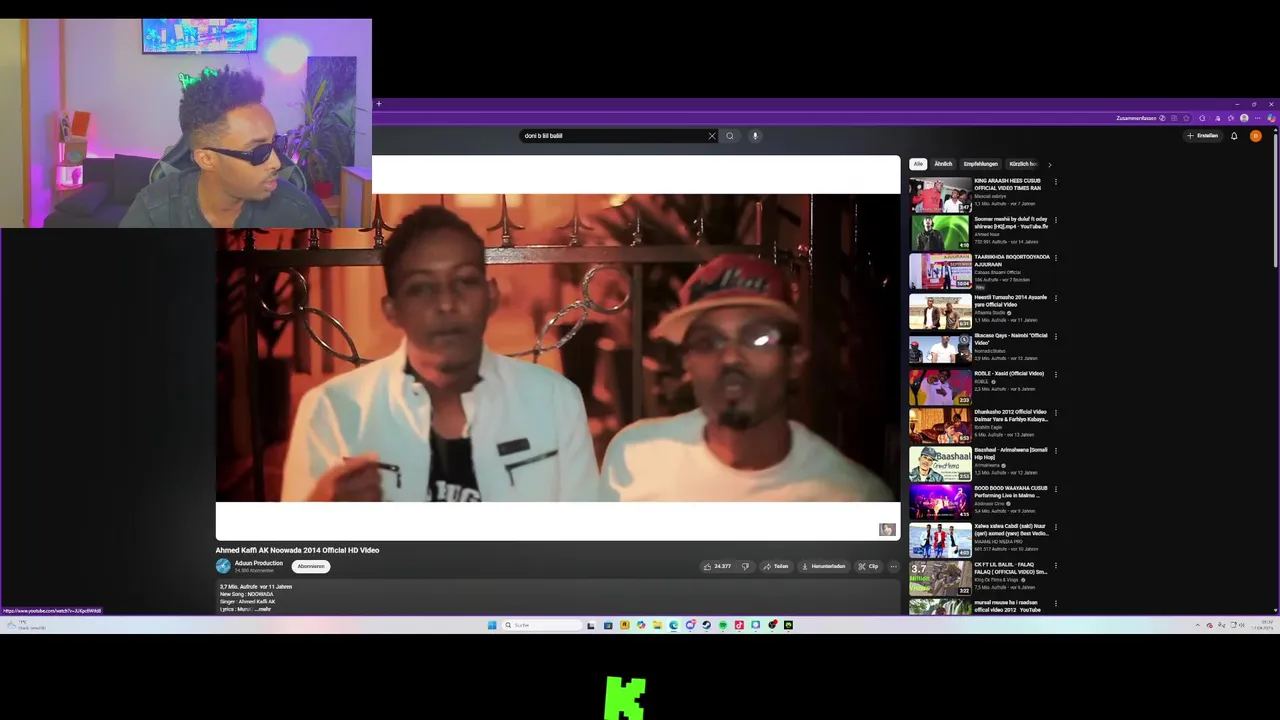Open options for ROBLE Xasid video

1056,374
